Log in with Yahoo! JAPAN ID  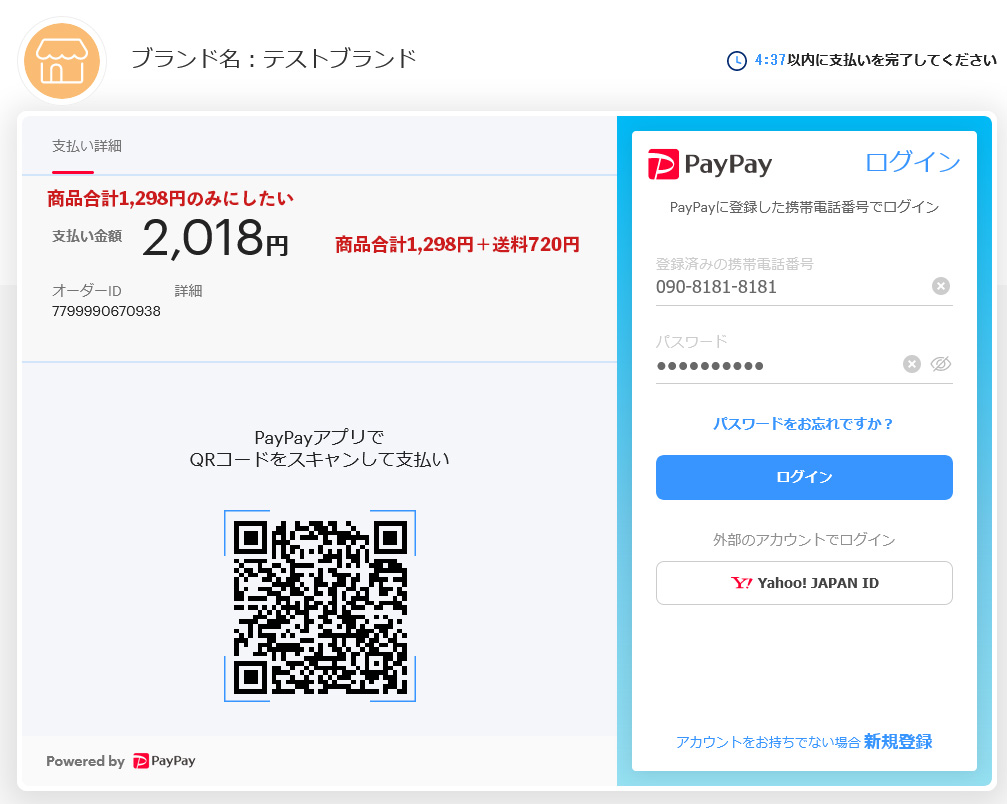pyautogui.click(x=804, y=583)
